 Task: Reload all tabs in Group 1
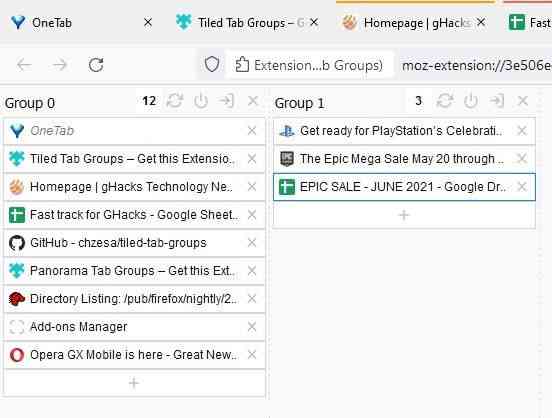pyautogui.click(x=445, y=101)
